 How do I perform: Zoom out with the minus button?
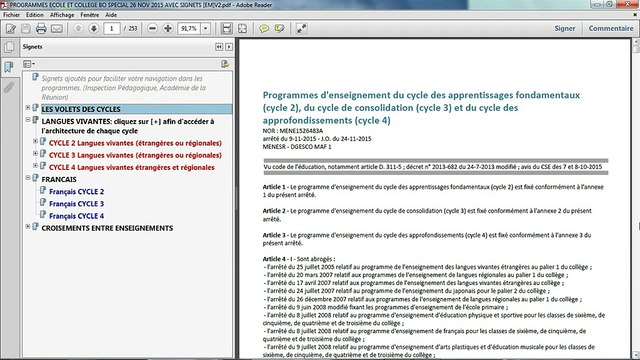152,29
